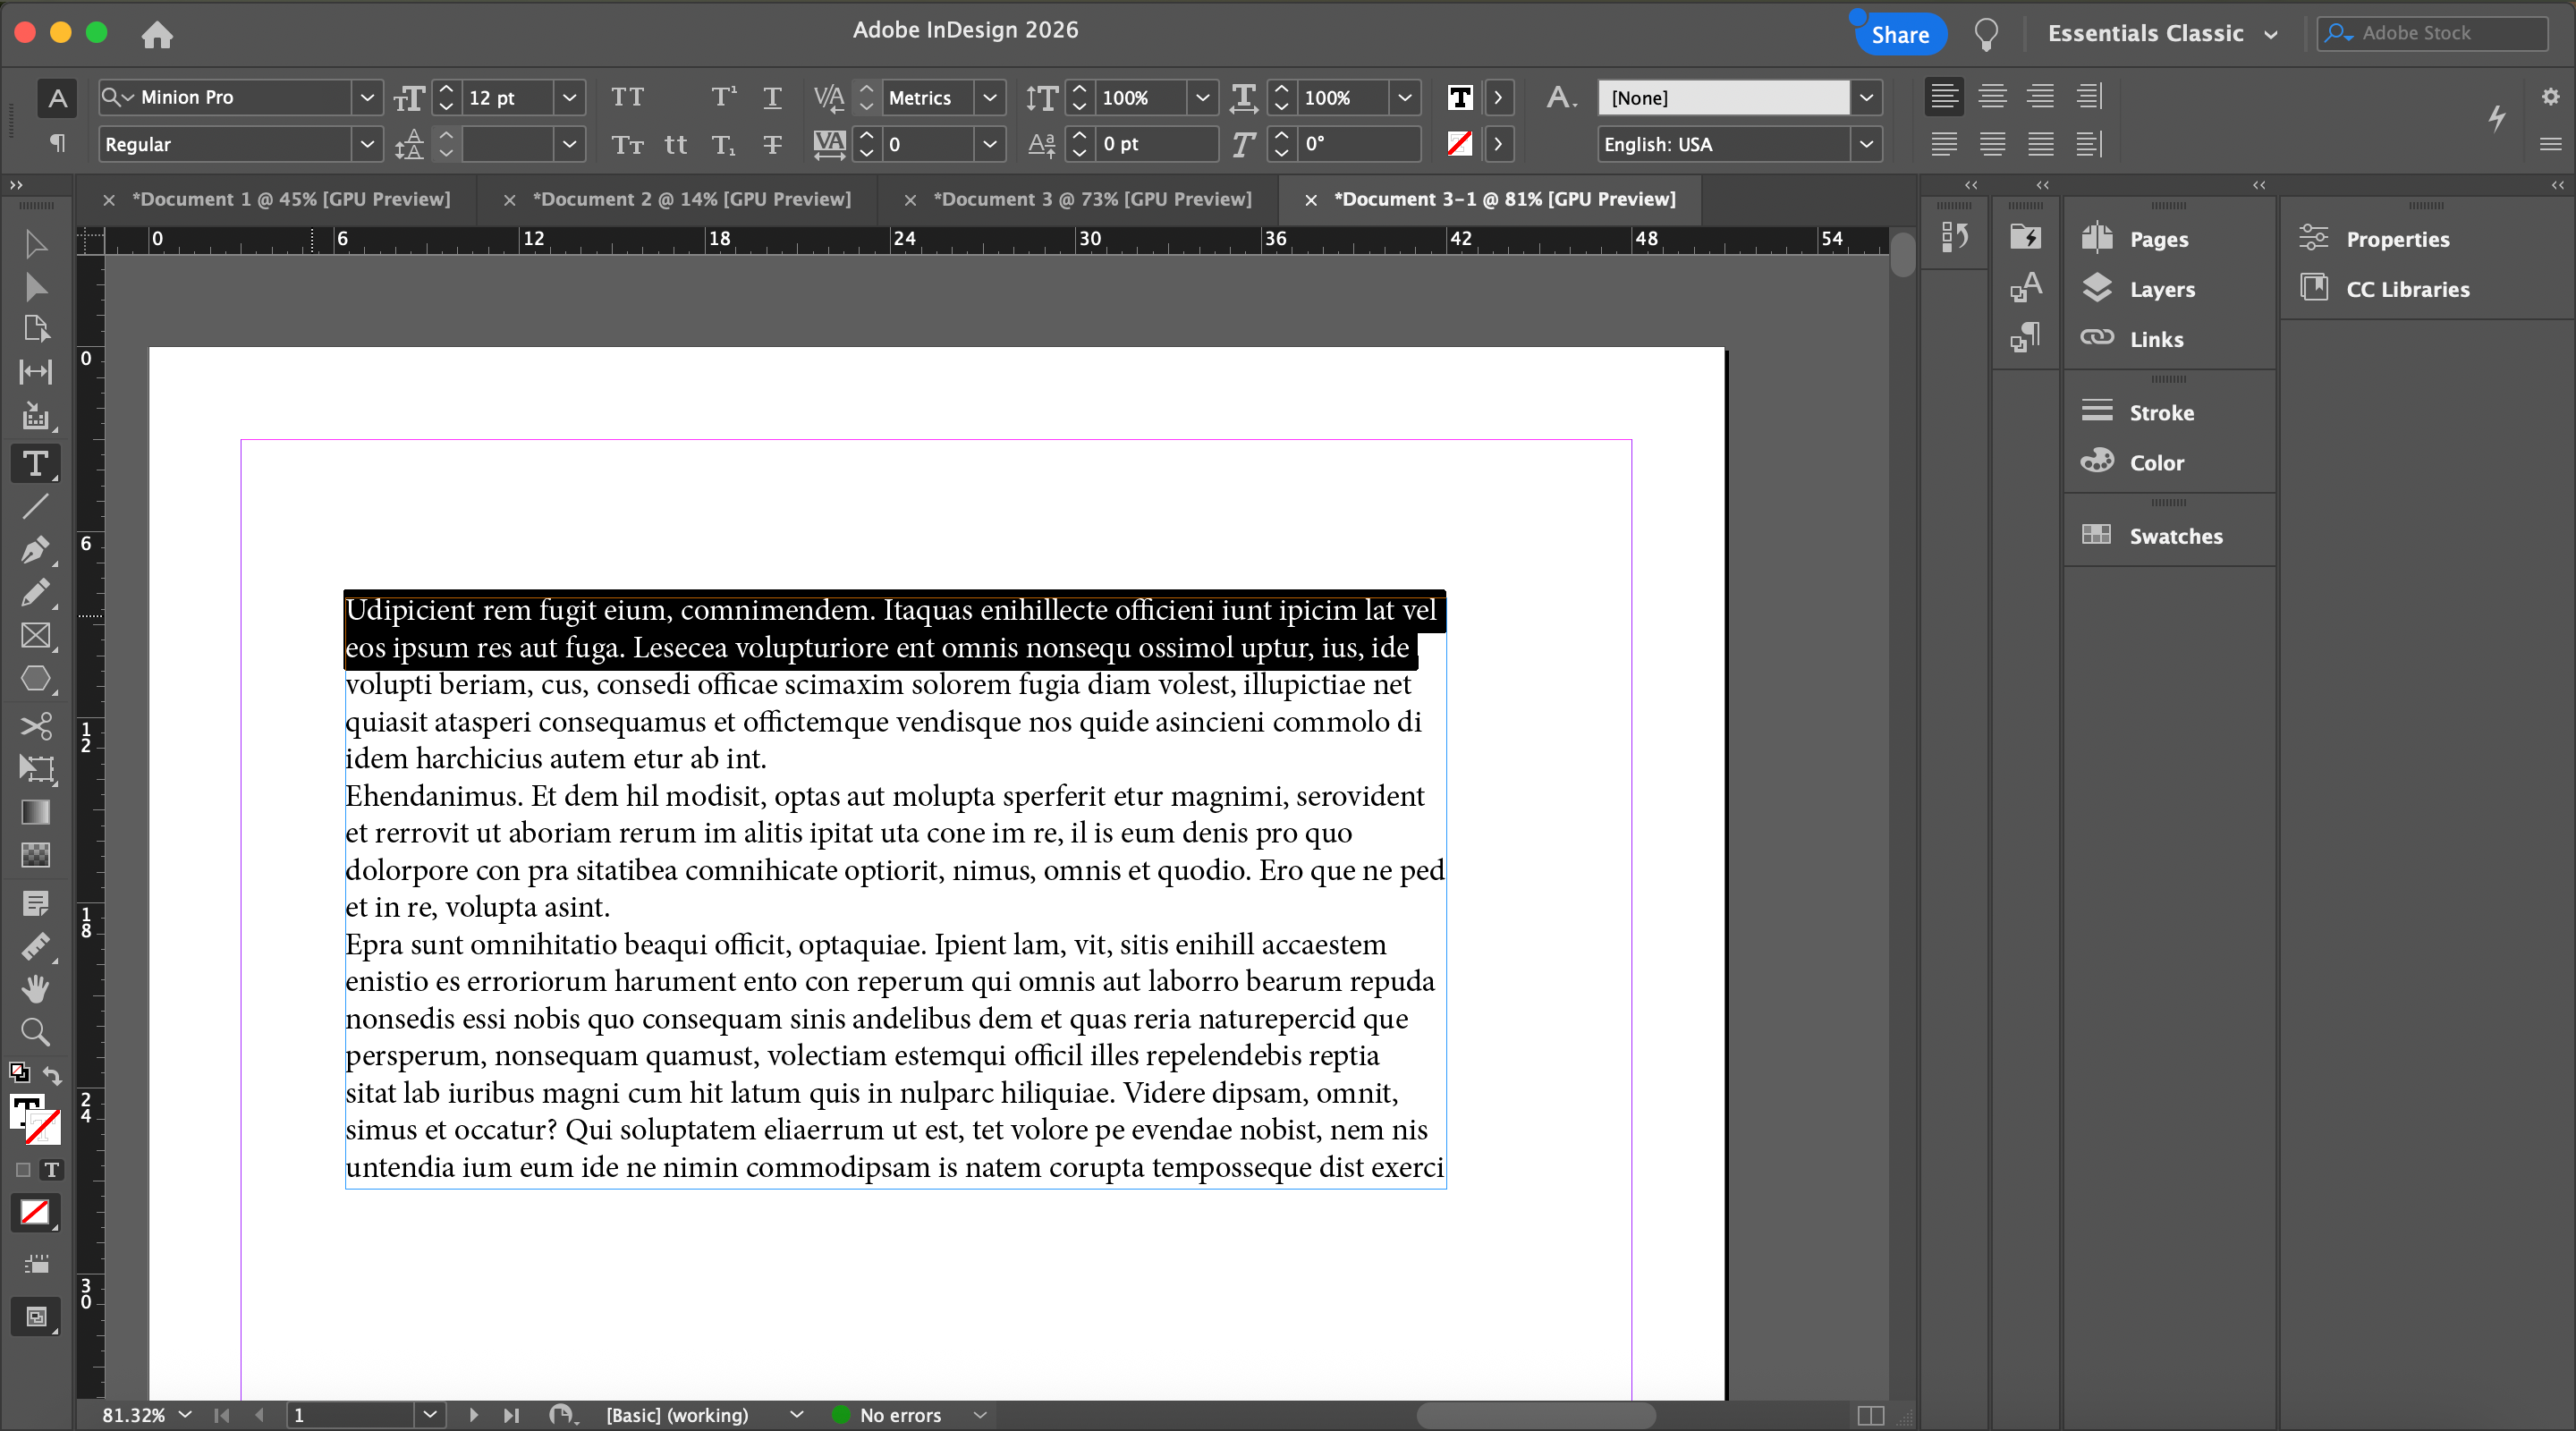Screen dimensions: 2576x1431
Task: Toggle Underline formatting
Action: pyautogui.click(x=772, y=97)
